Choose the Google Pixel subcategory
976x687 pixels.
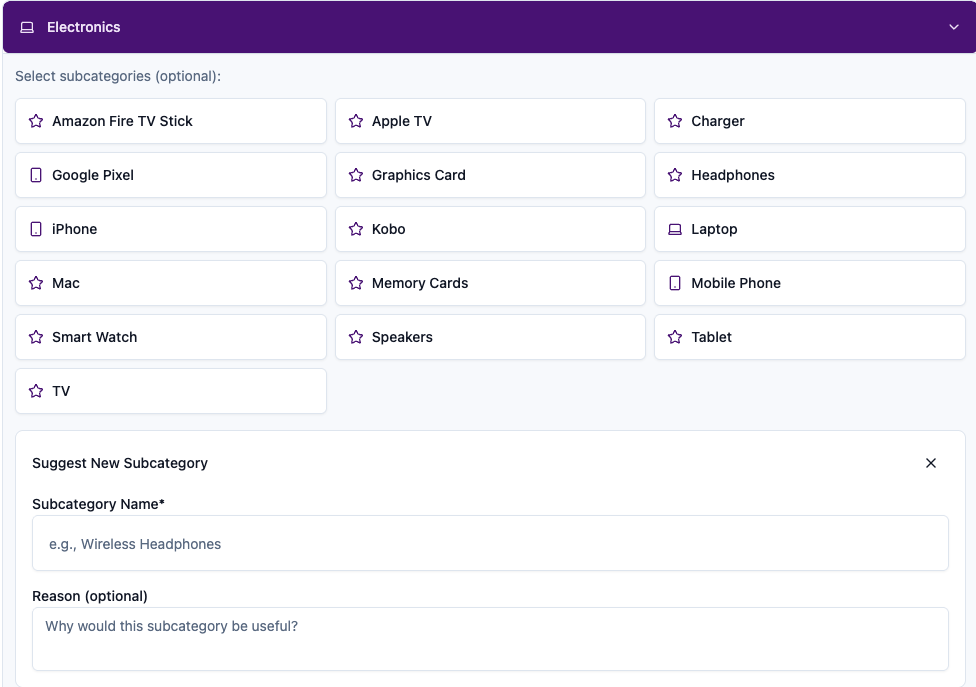pyautogui.click(x=171, y=175)
